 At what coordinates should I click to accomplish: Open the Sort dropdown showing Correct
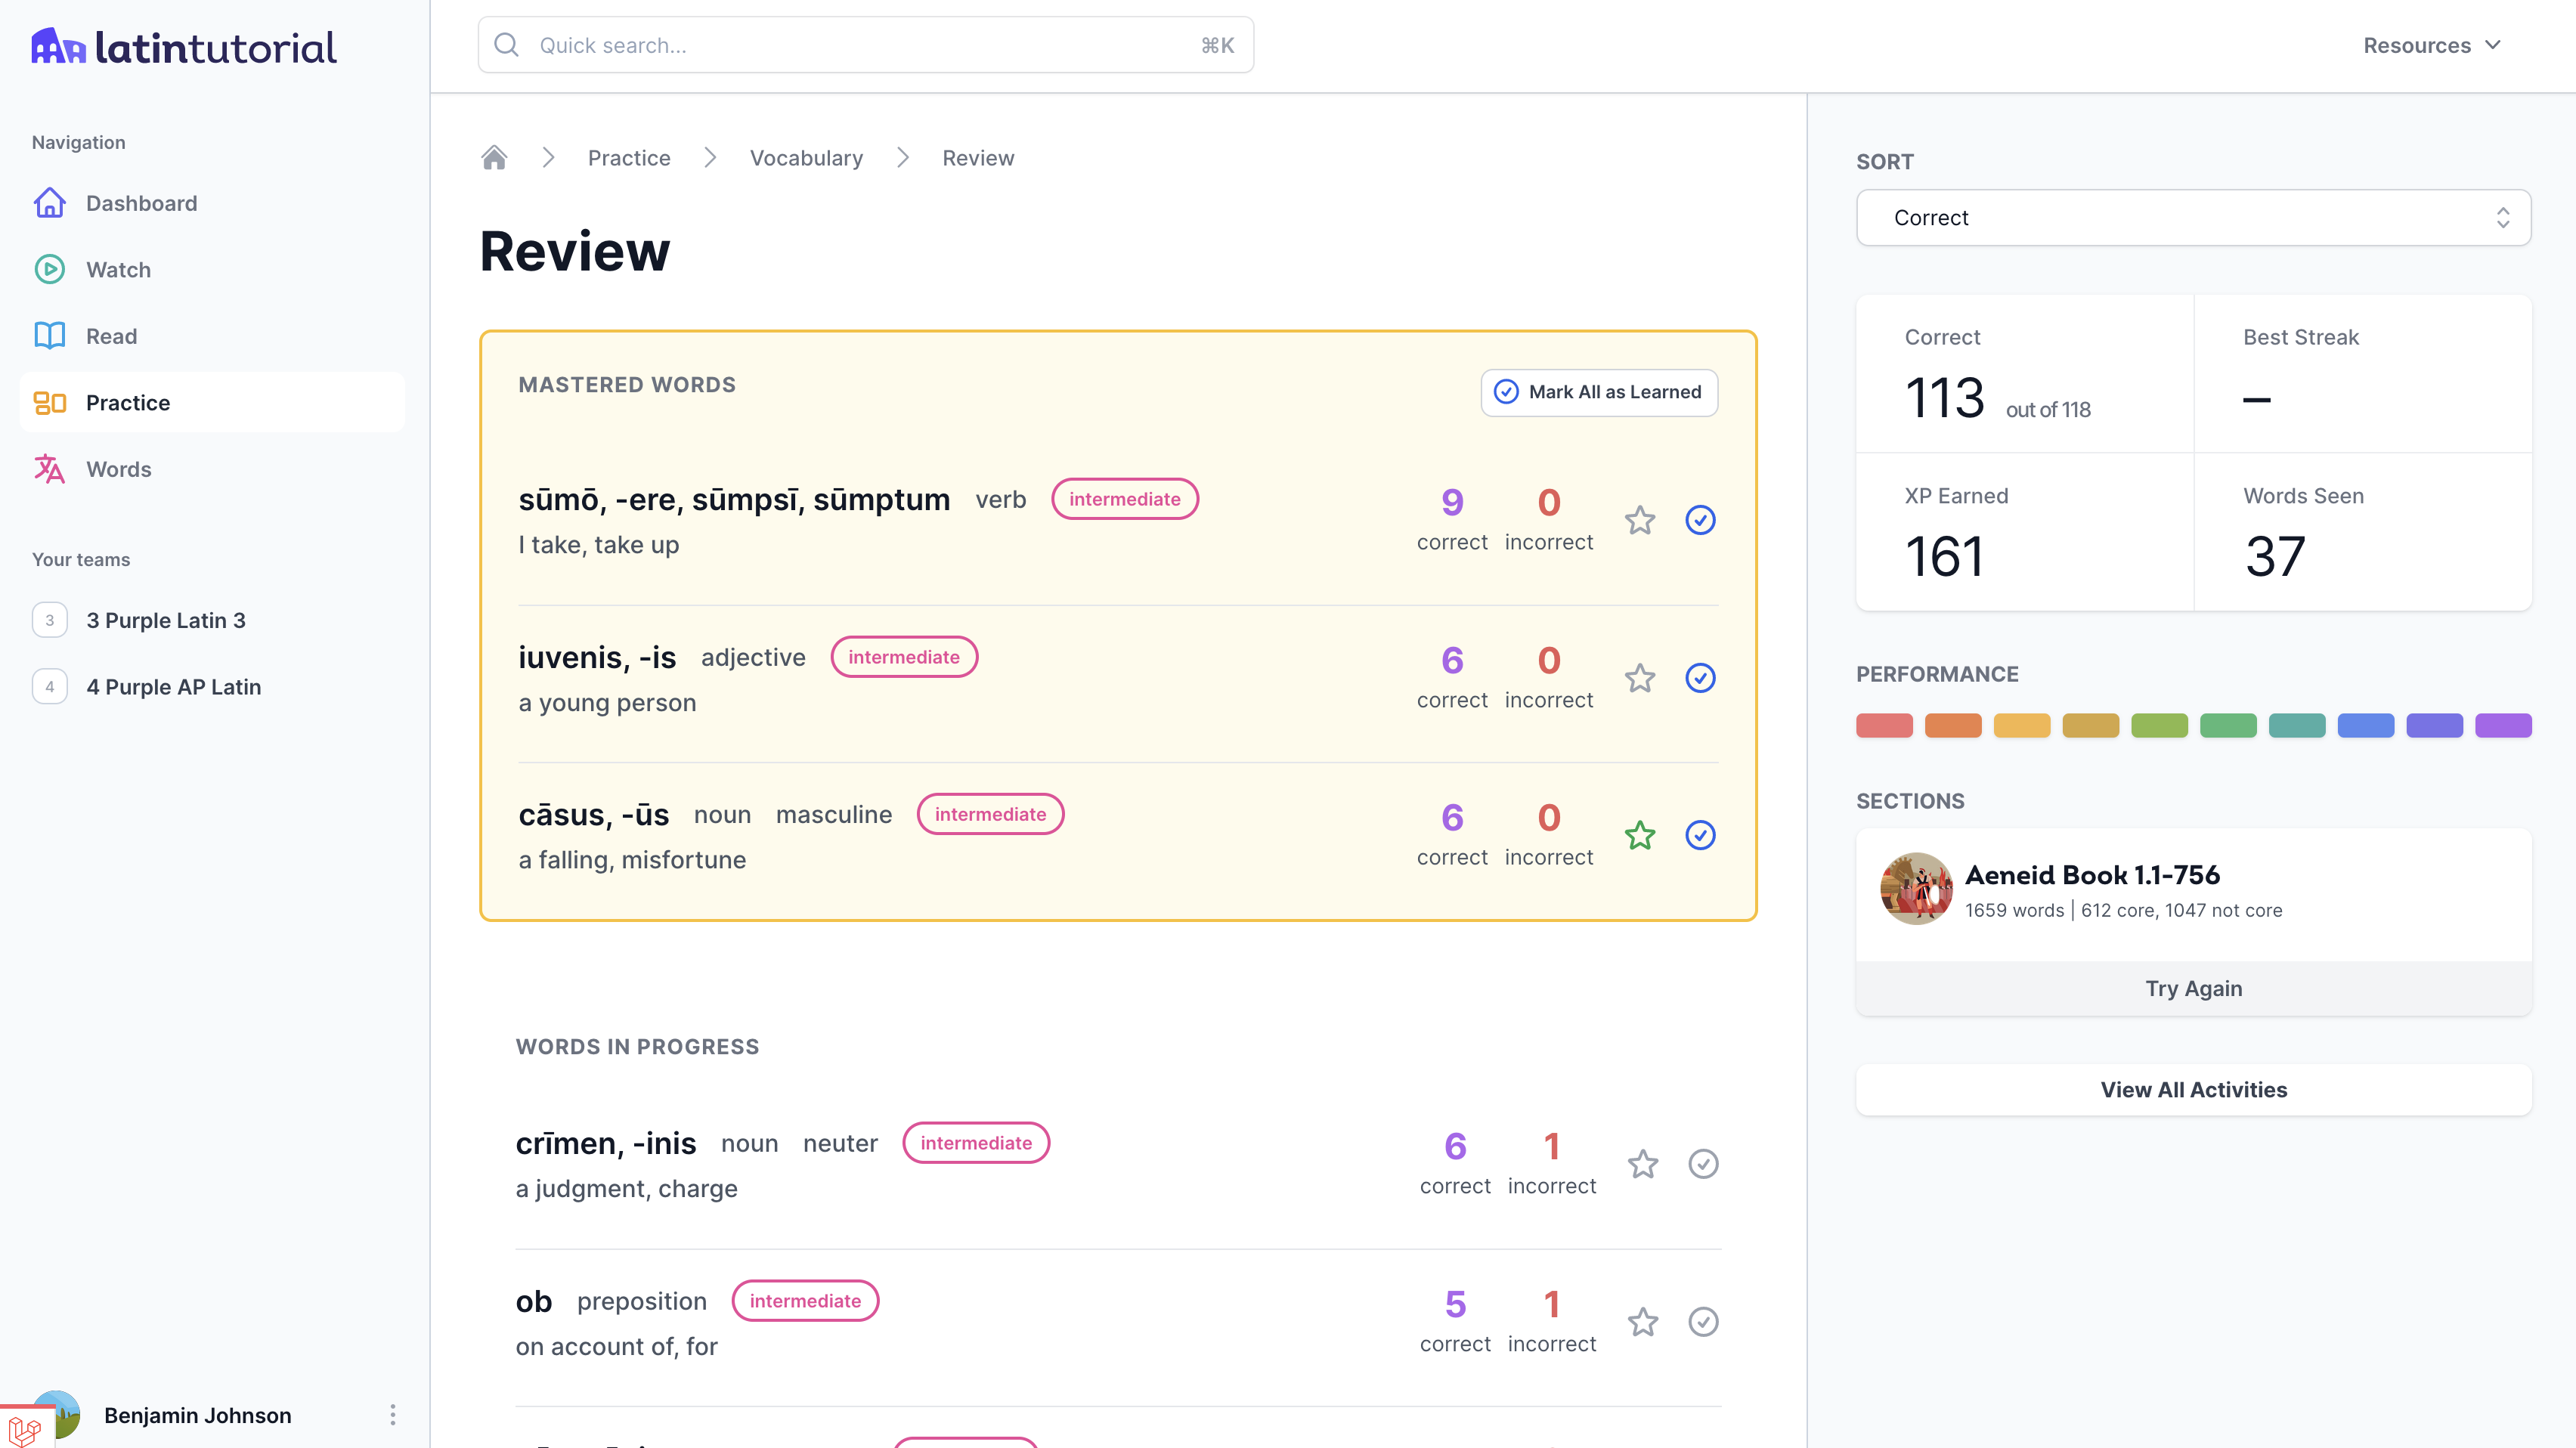2193,218
